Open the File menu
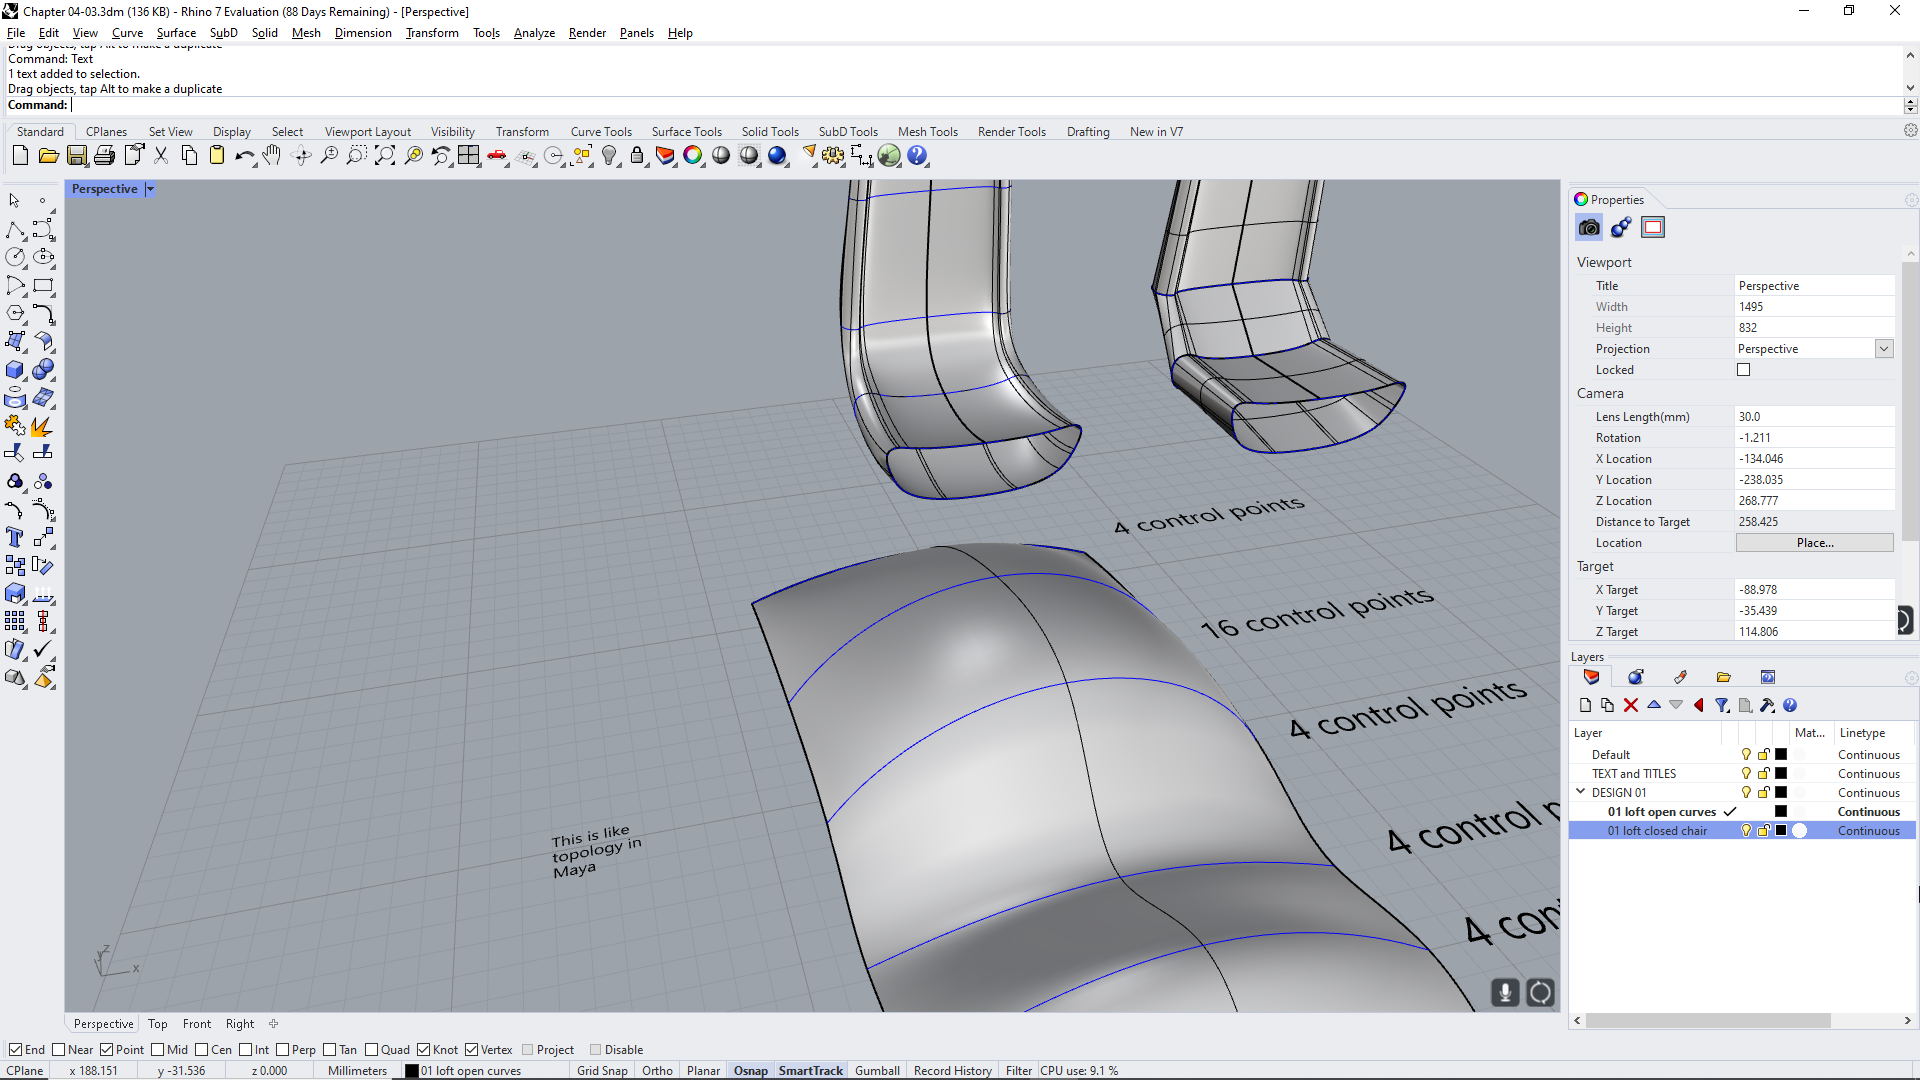 (x=16, y=33)
